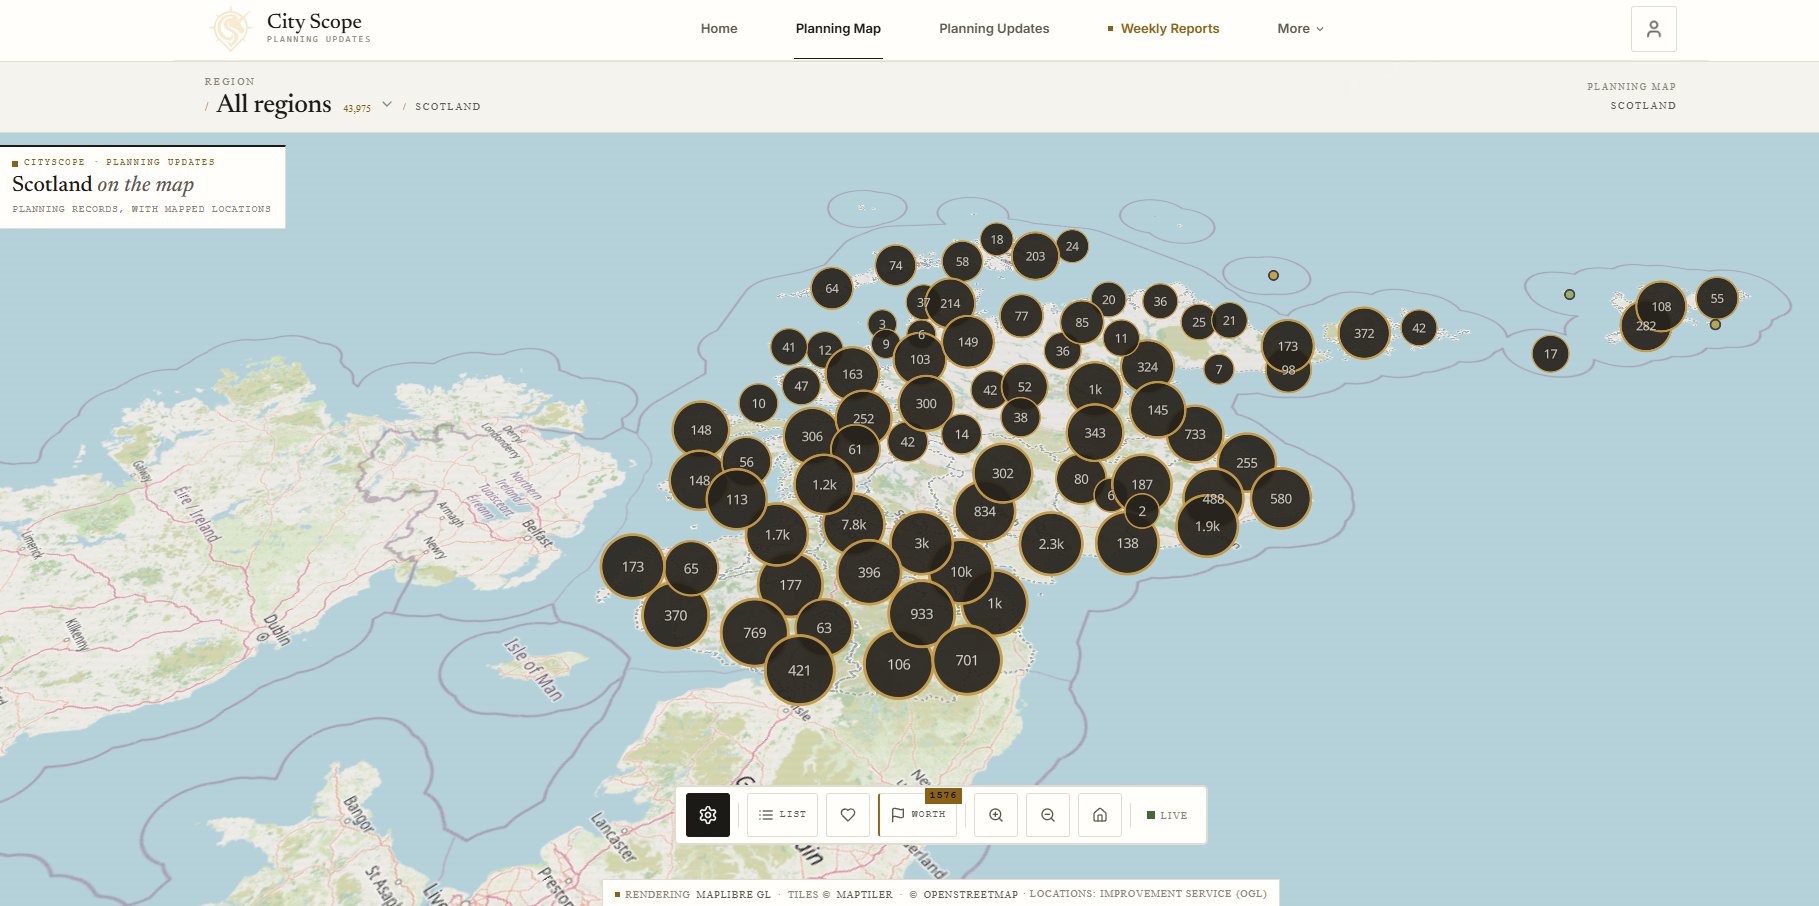The height and width of the screenshot is (906, 1819).
Task: Open the 306 cluster marker
Action: coord(812,436)
